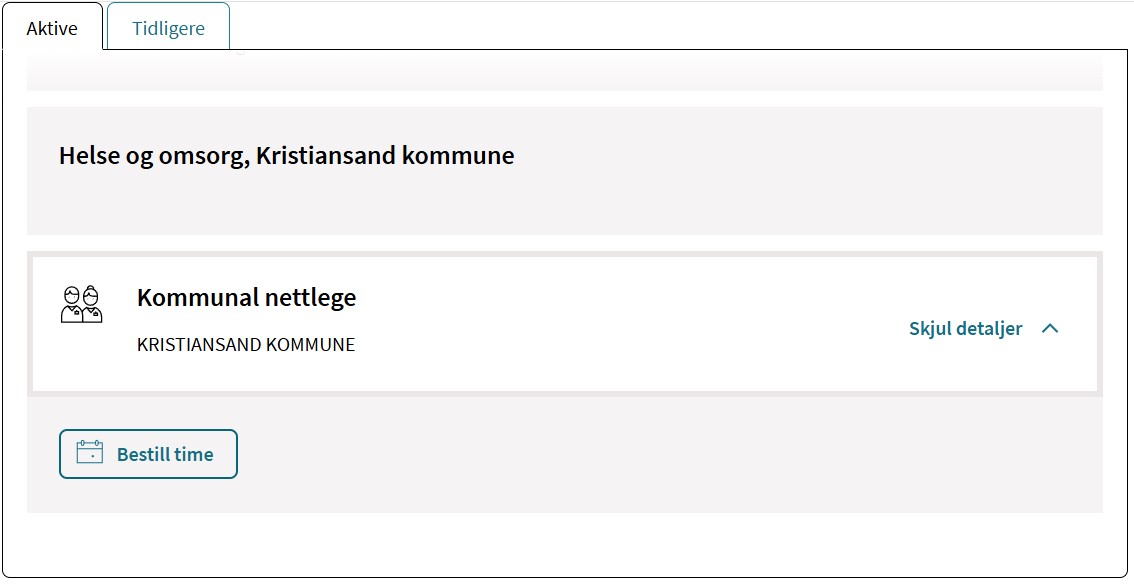Switch to the Tidligere tab

tap(167, 28)
